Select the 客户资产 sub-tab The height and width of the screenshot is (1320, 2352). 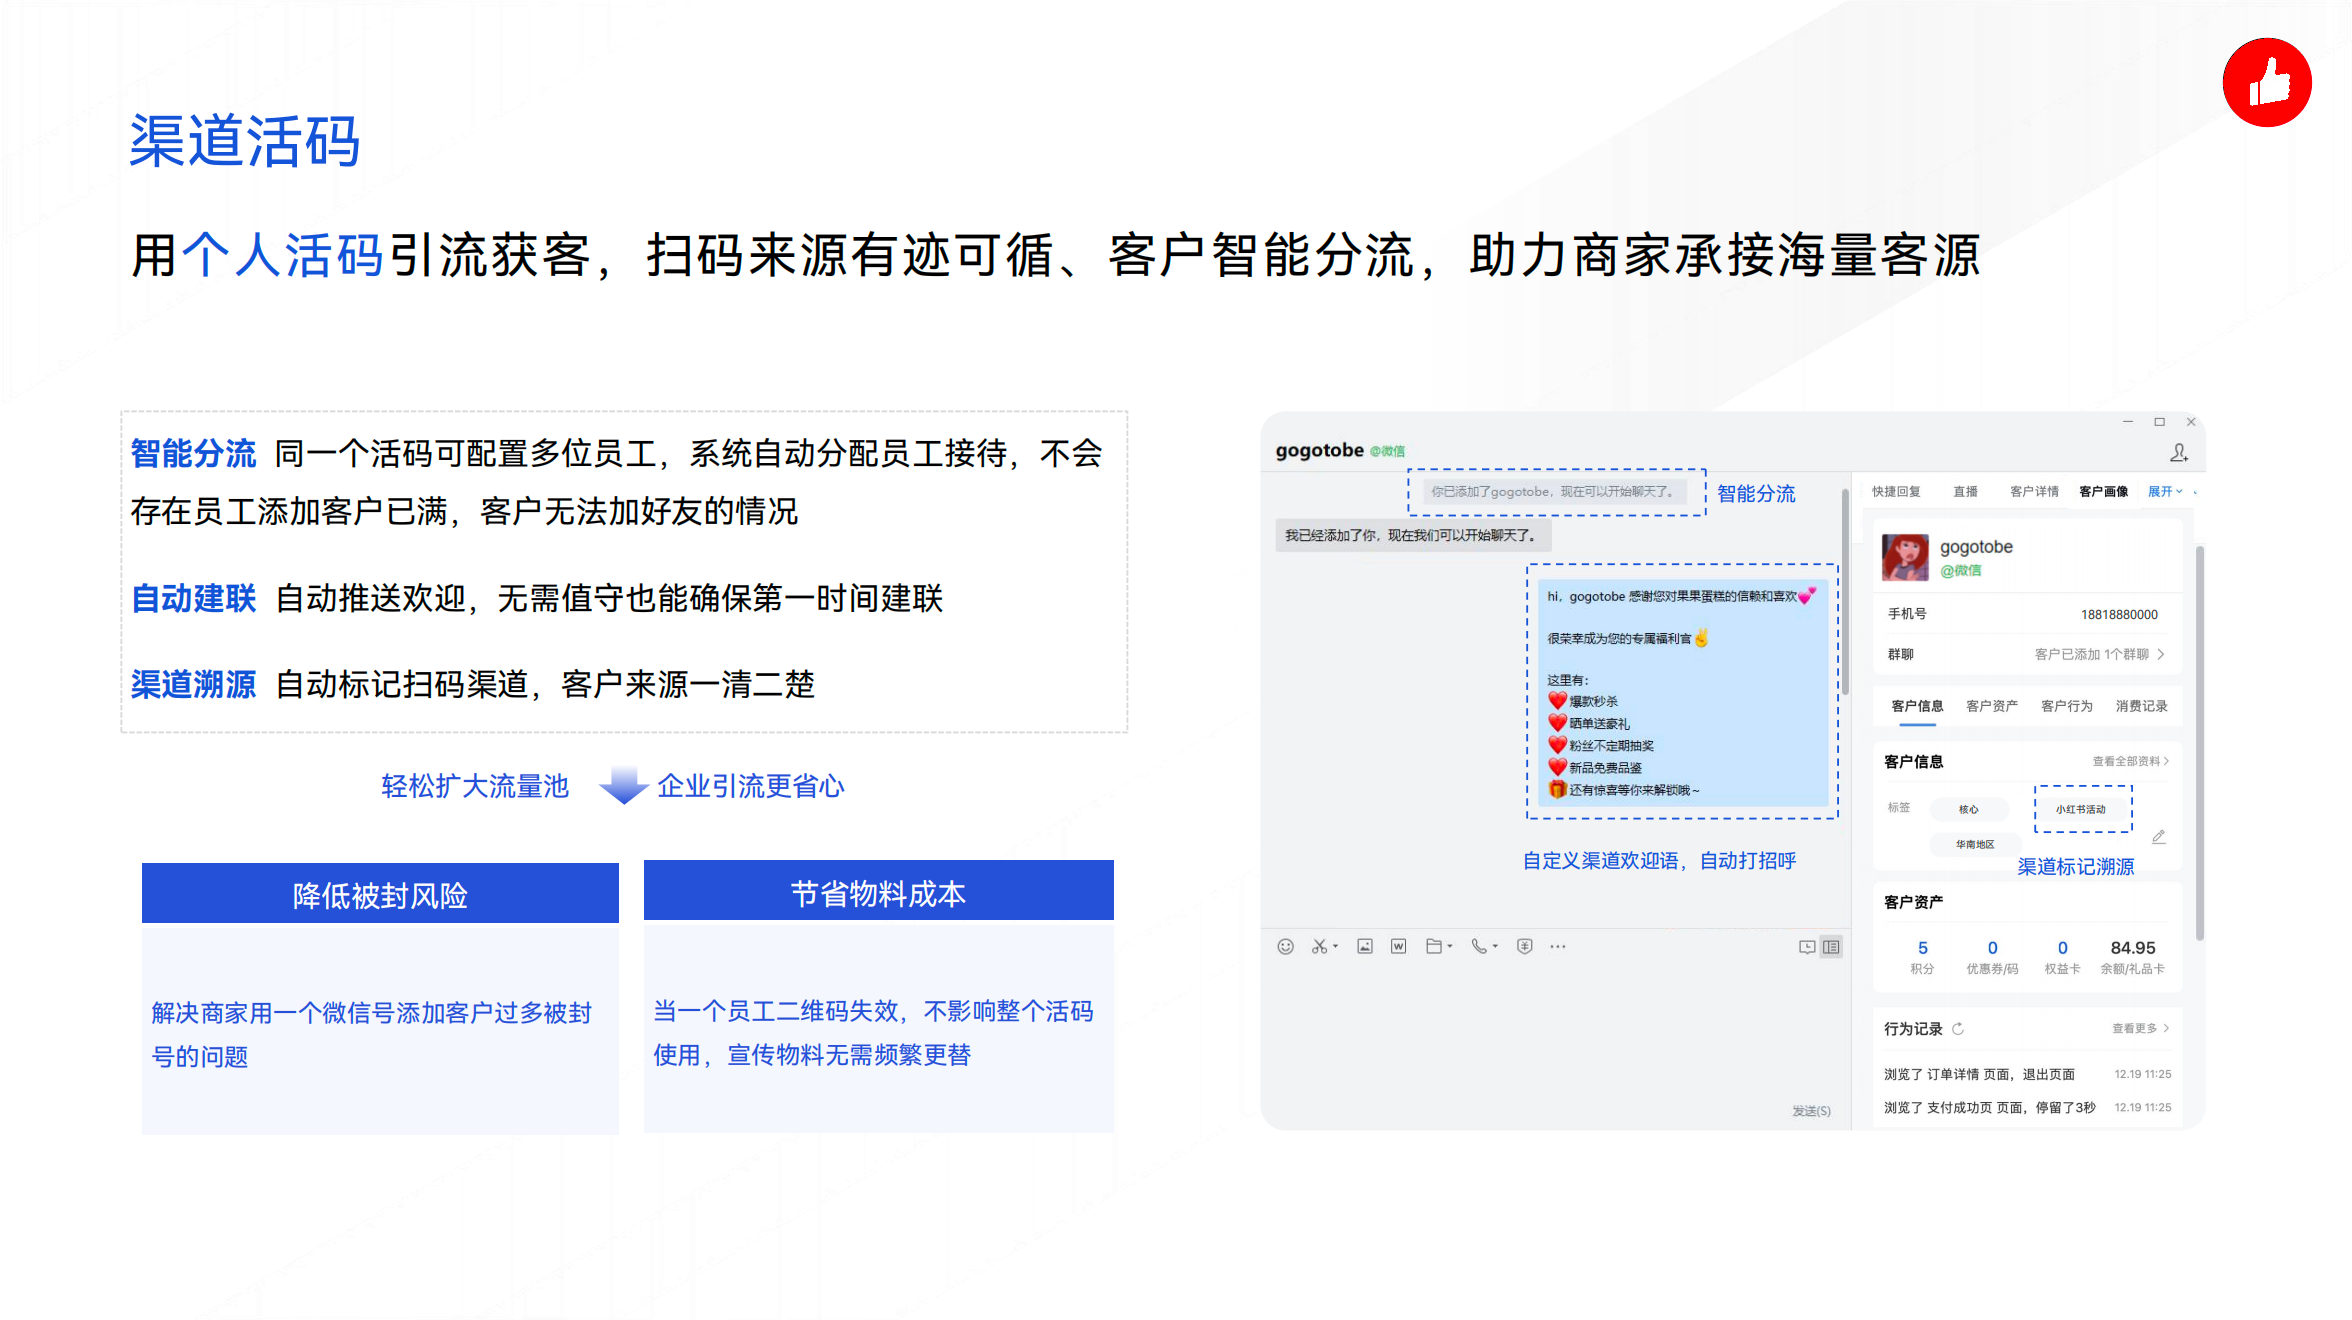pos(1991,706)
